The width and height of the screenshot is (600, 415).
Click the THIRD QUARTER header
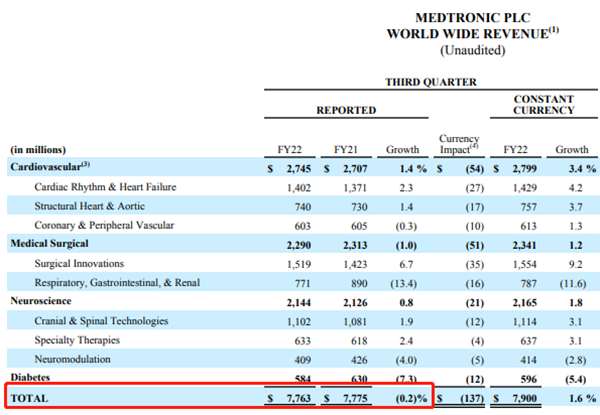click(430, 82)
